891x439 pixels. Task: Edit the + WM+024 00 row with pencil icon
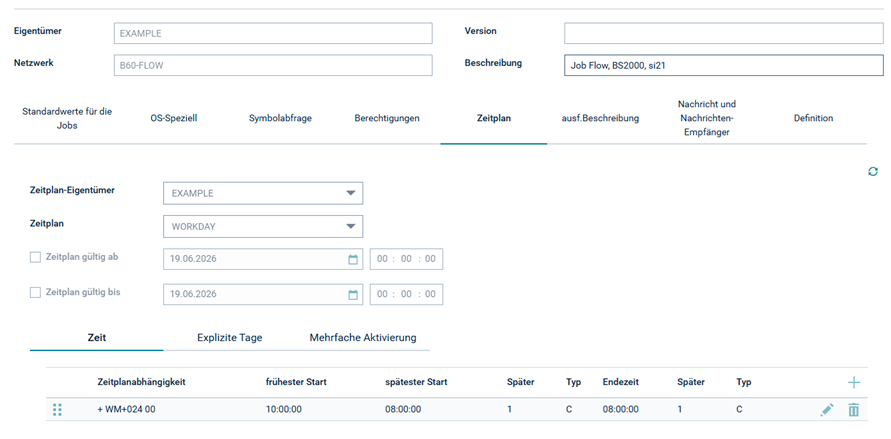point(827,409)
